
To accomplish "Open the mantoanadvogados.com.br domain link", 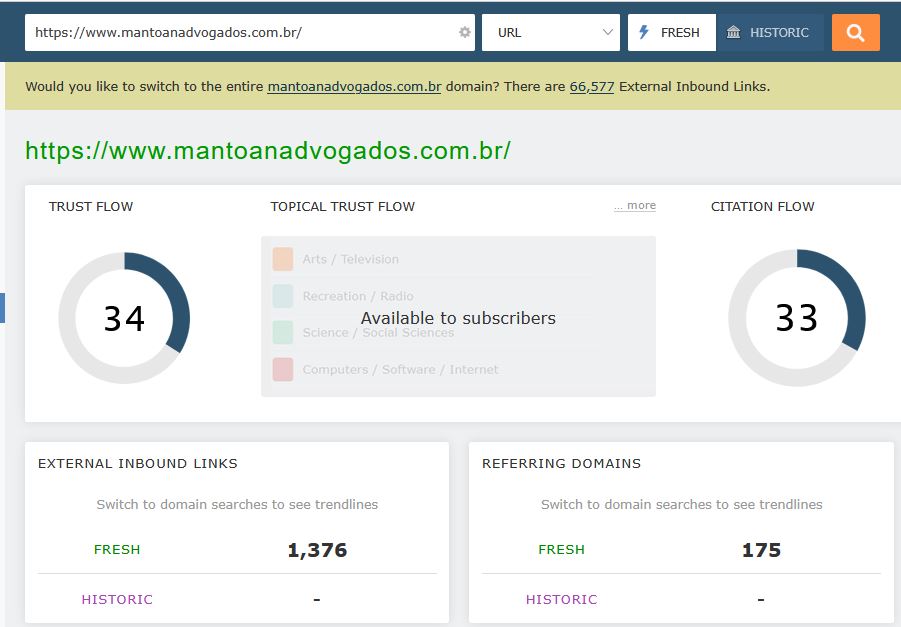I will pos(354,87).
